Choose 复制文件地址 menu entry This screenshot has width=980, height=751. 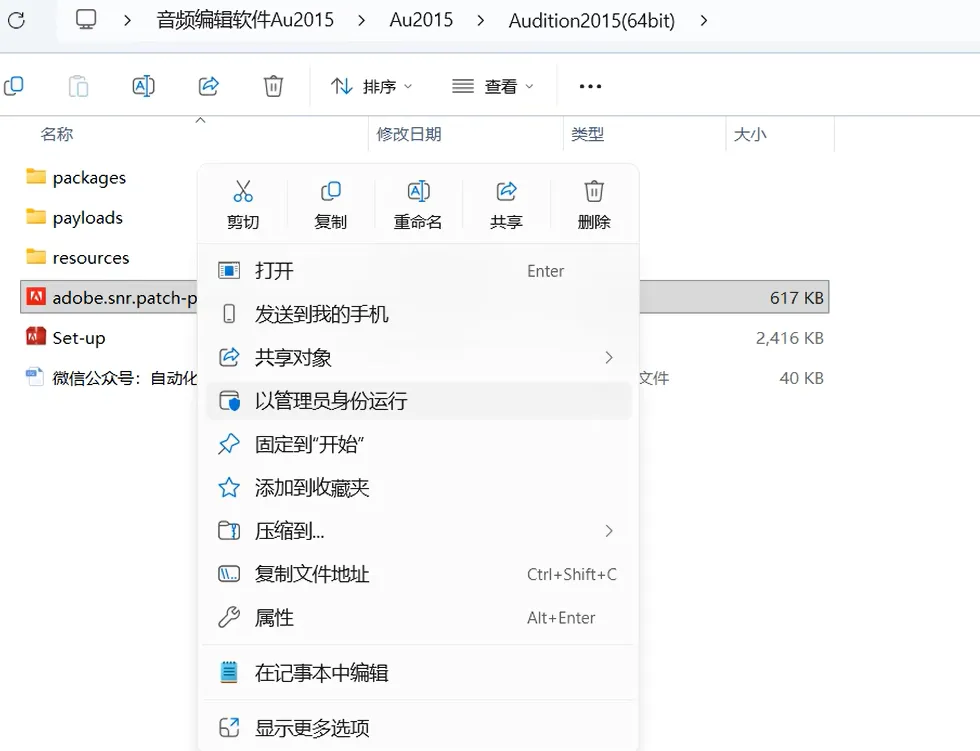(419, 574)
